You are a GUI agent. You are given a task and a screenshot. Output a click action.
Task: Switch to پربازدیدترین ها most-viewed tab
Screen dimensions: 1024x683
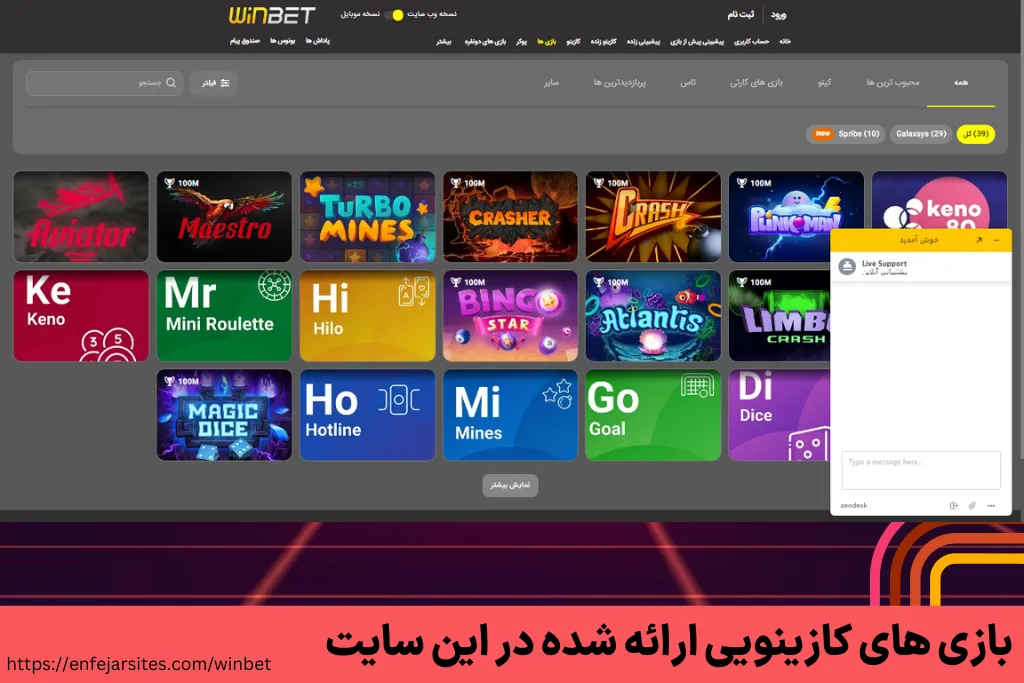(619, 82)
